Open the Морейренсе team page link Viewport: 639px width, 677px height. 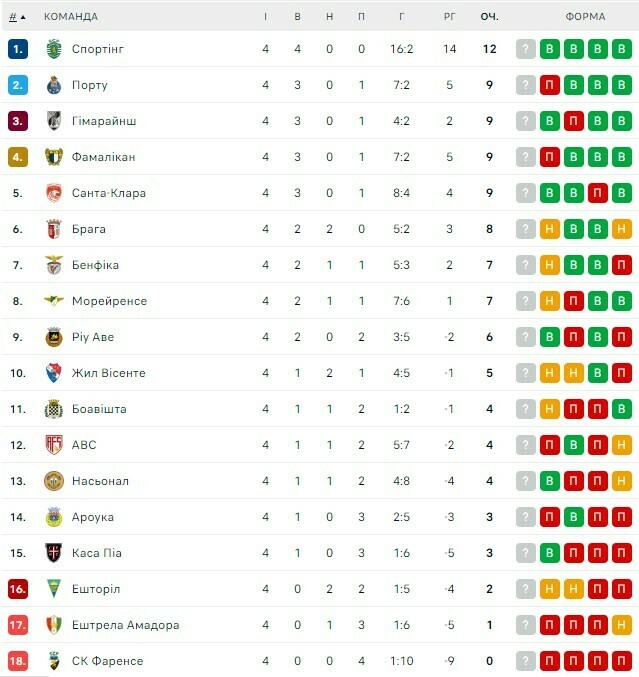pos(109,301)
